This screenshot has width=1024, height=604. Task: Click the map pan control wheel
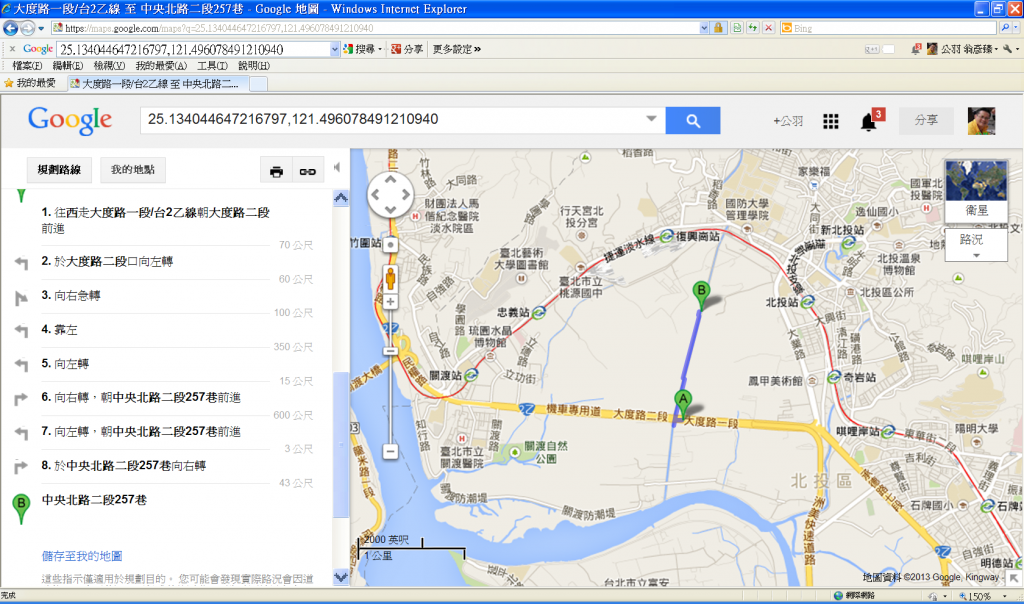[x=391, y=195]
